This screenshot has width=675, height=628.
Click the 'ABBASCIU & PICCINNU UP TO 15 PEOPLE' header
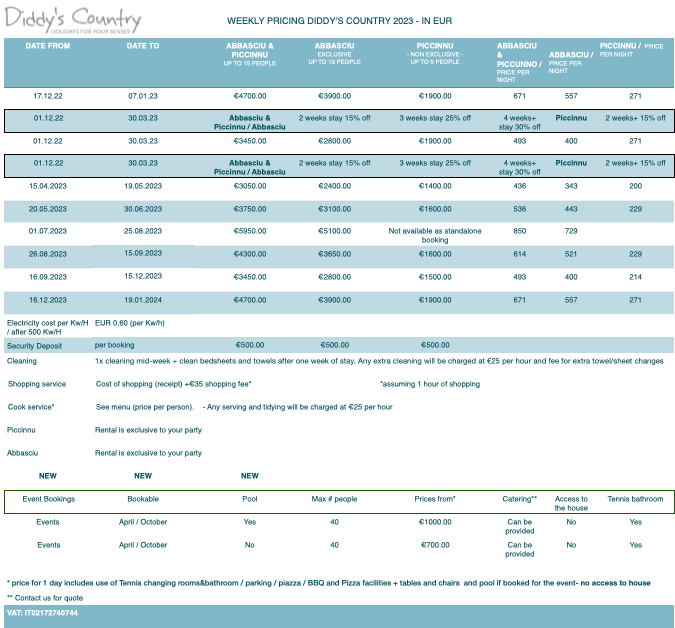click(250, 54)
